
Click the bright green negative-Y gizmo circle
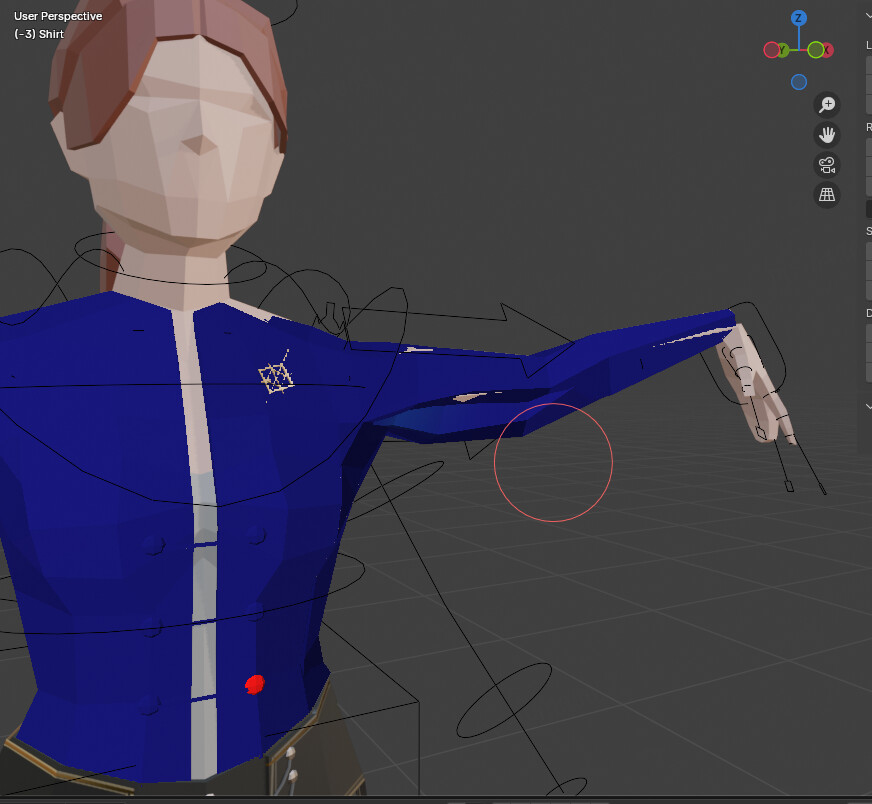816,50
